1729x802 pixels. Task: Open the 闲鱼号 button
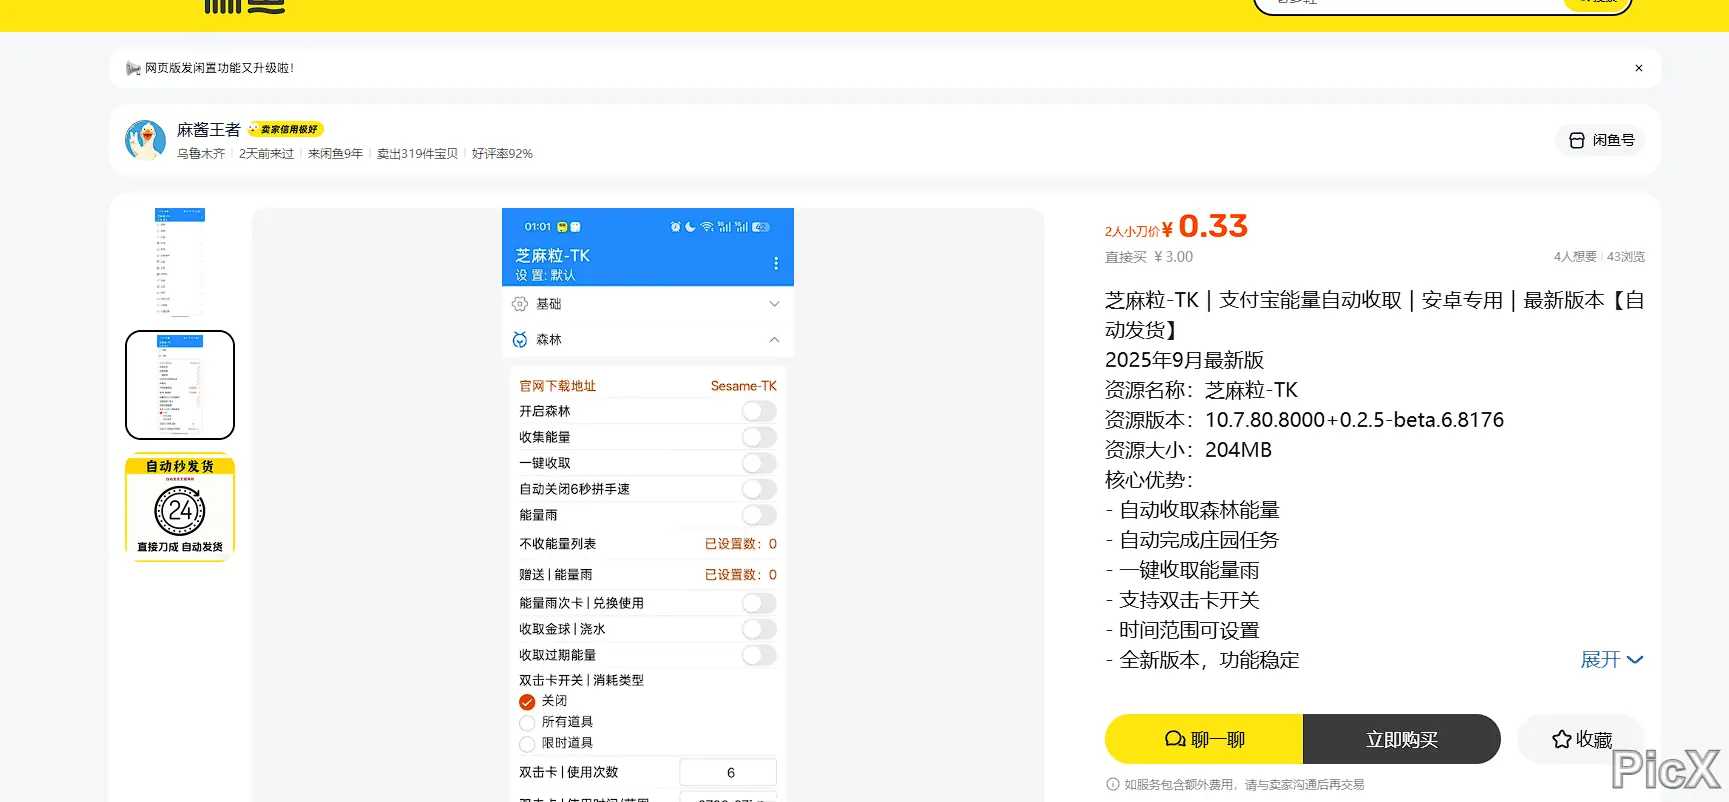coord(1600,140)
